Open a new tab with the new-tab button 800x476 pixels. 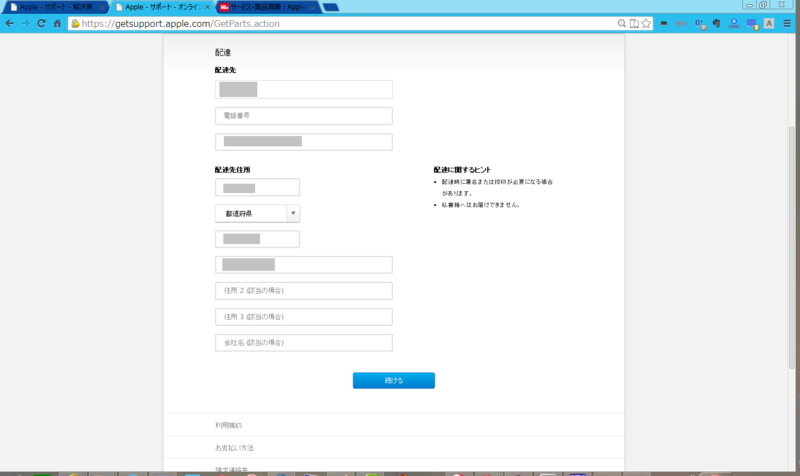pyautogui.click(x=331, y=7)
